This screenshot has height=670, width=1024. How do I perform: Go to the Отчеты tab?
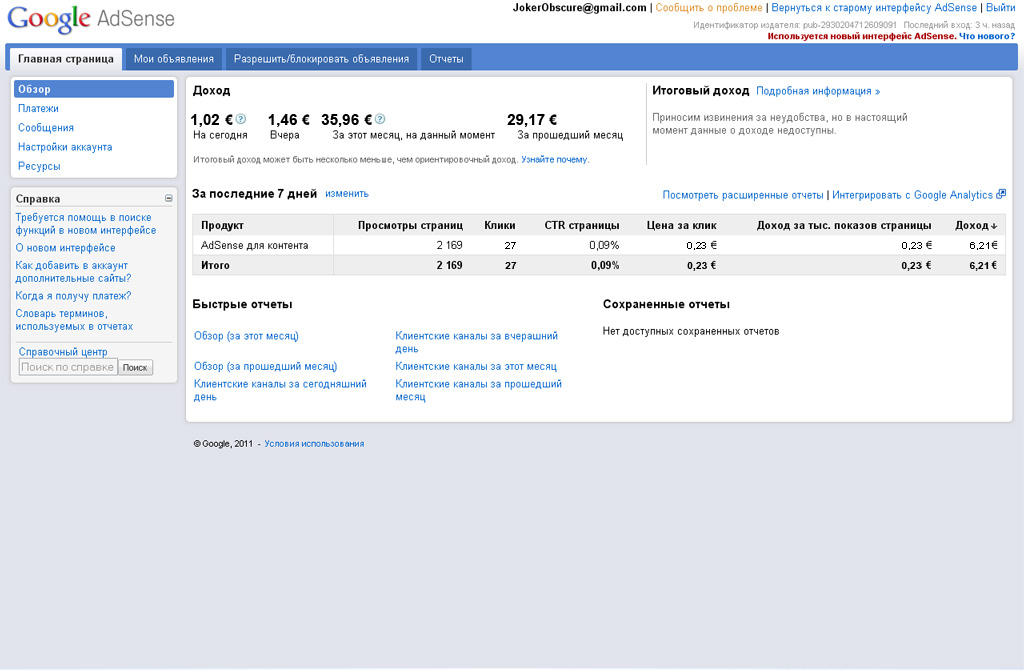coord(446,59)
